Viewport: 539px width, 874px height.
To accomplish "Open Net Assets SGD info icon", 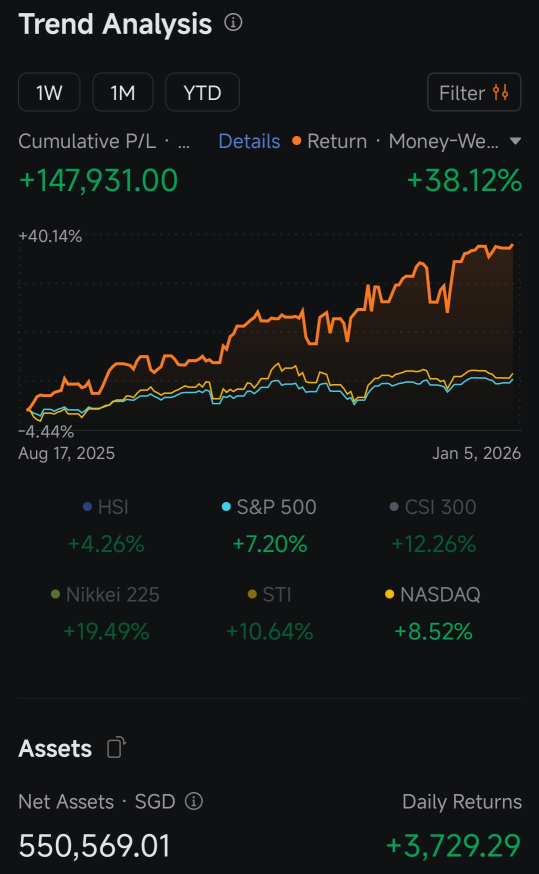I will (x=193, y=802).
